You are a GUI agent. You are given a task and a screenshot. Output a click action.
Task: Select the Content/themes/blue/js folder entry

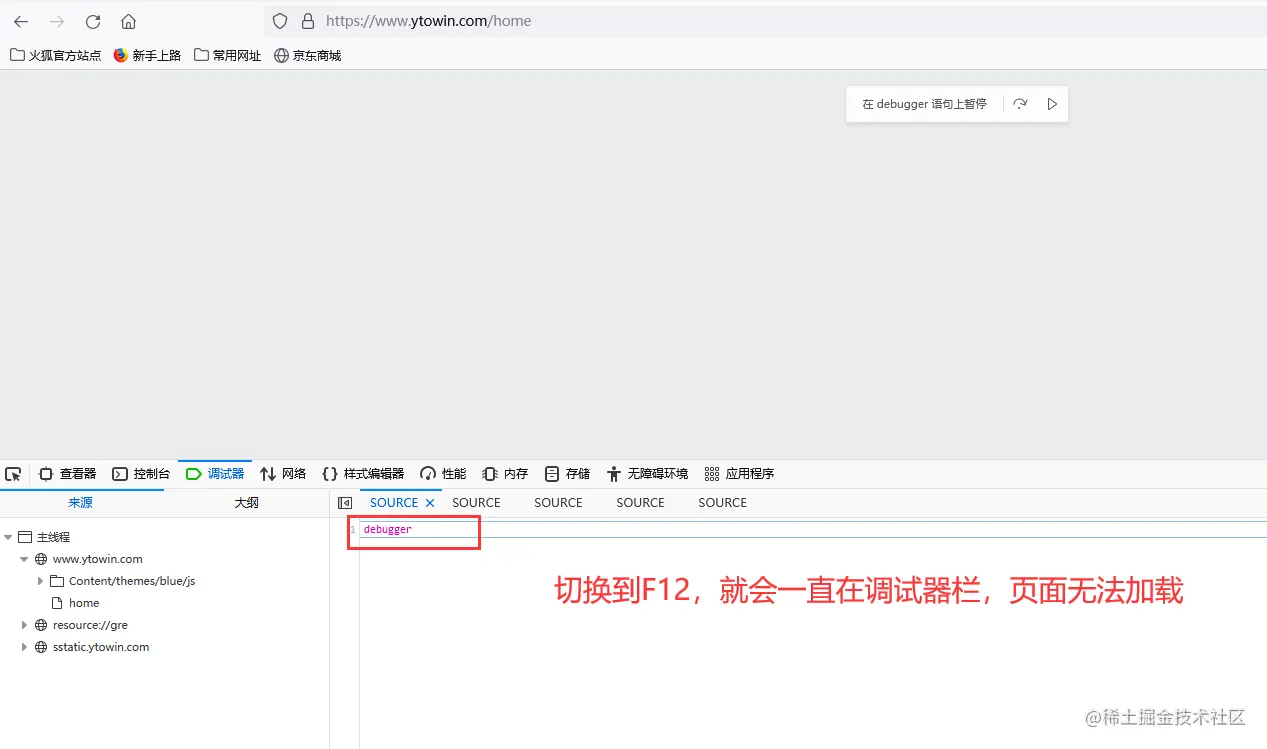tap(132, 581)
